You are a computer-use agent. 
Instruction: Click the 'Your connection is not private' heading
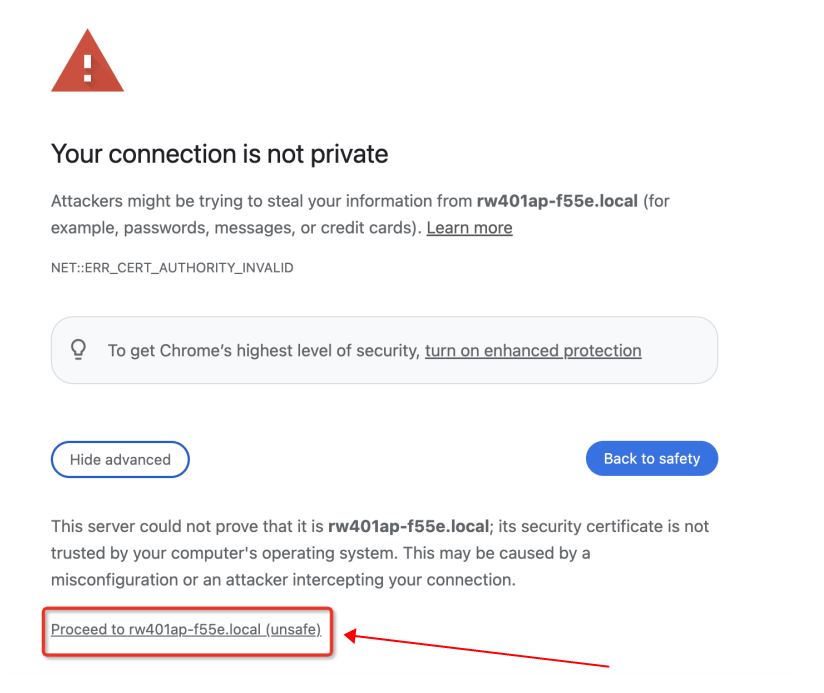(219, 154)
